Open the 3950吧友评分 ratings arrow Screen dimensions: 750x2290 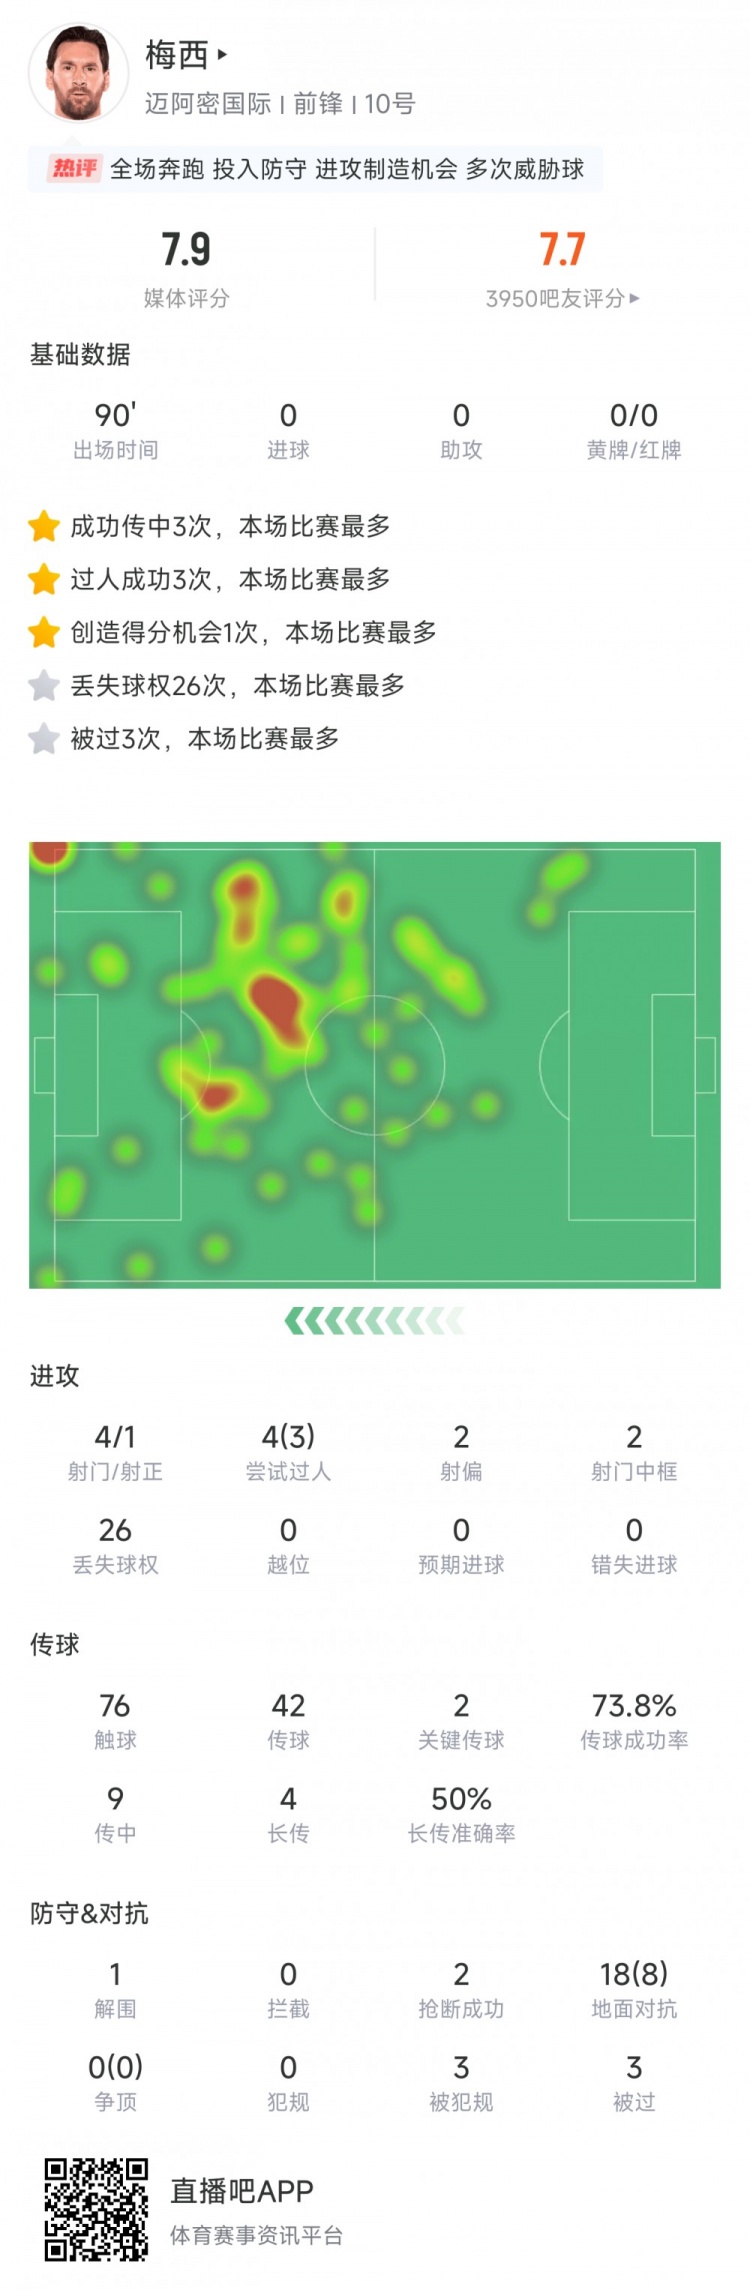tap(634, 298)
